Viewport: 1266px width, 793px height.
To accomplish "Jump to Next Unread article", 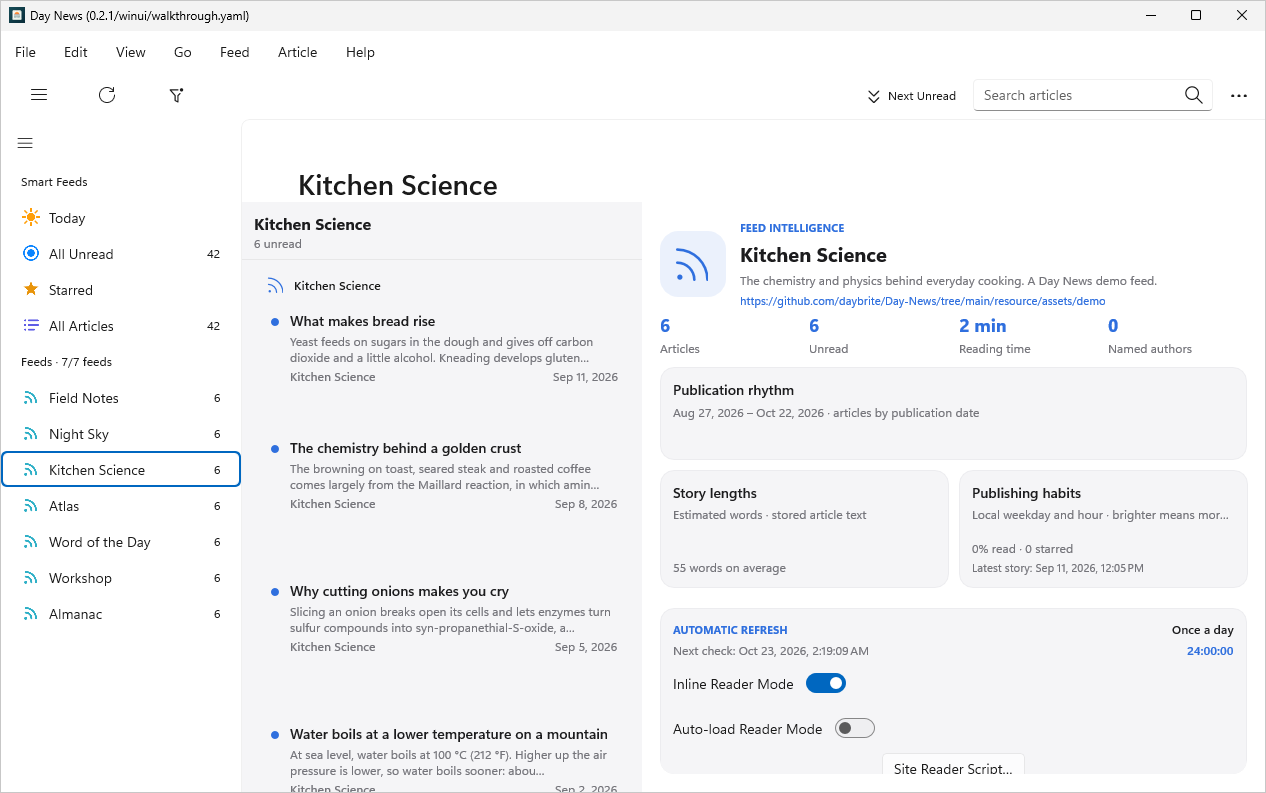I will 911,96.
